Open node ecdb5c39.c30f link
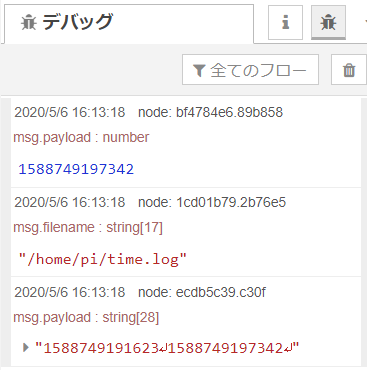Image resolution: width=367 pixels, height=370 pixels. (202, 292)
